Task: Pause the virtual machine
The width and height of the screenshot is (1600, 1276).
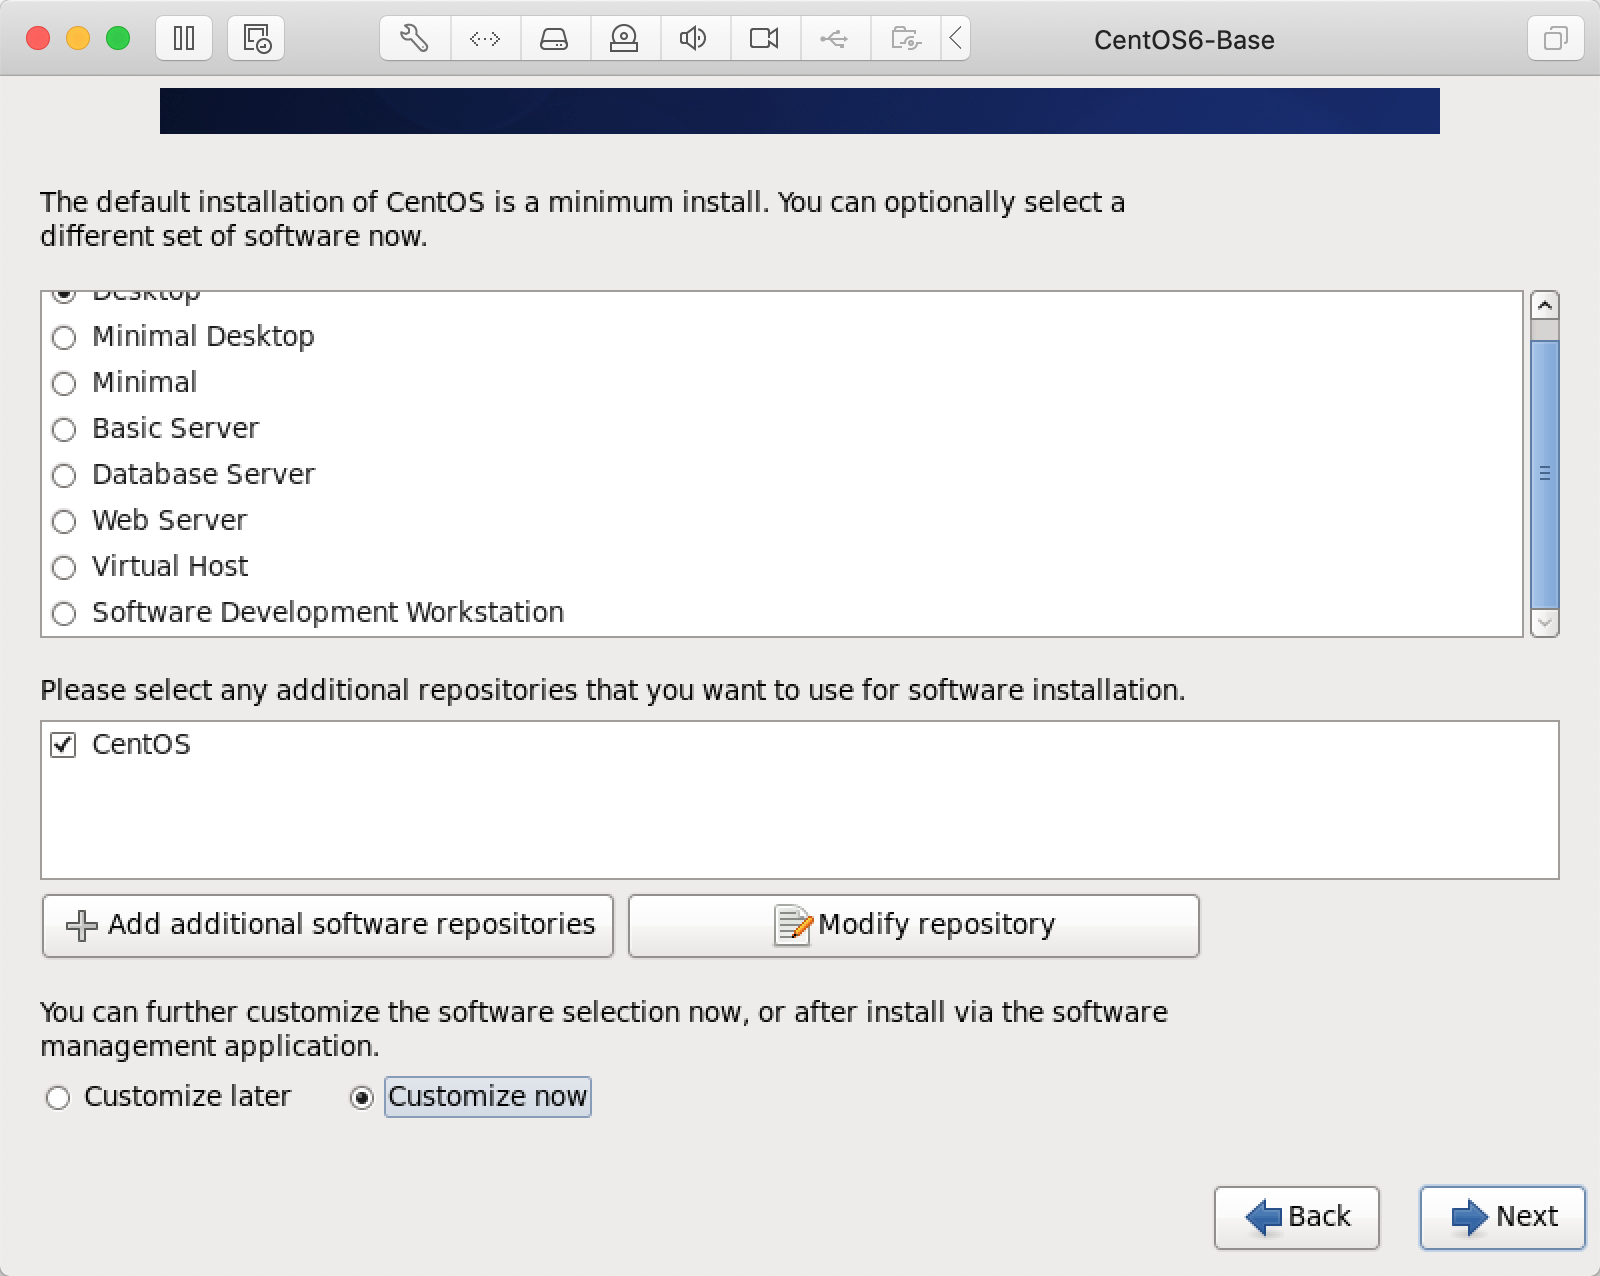Action: [x=184, y=39]
